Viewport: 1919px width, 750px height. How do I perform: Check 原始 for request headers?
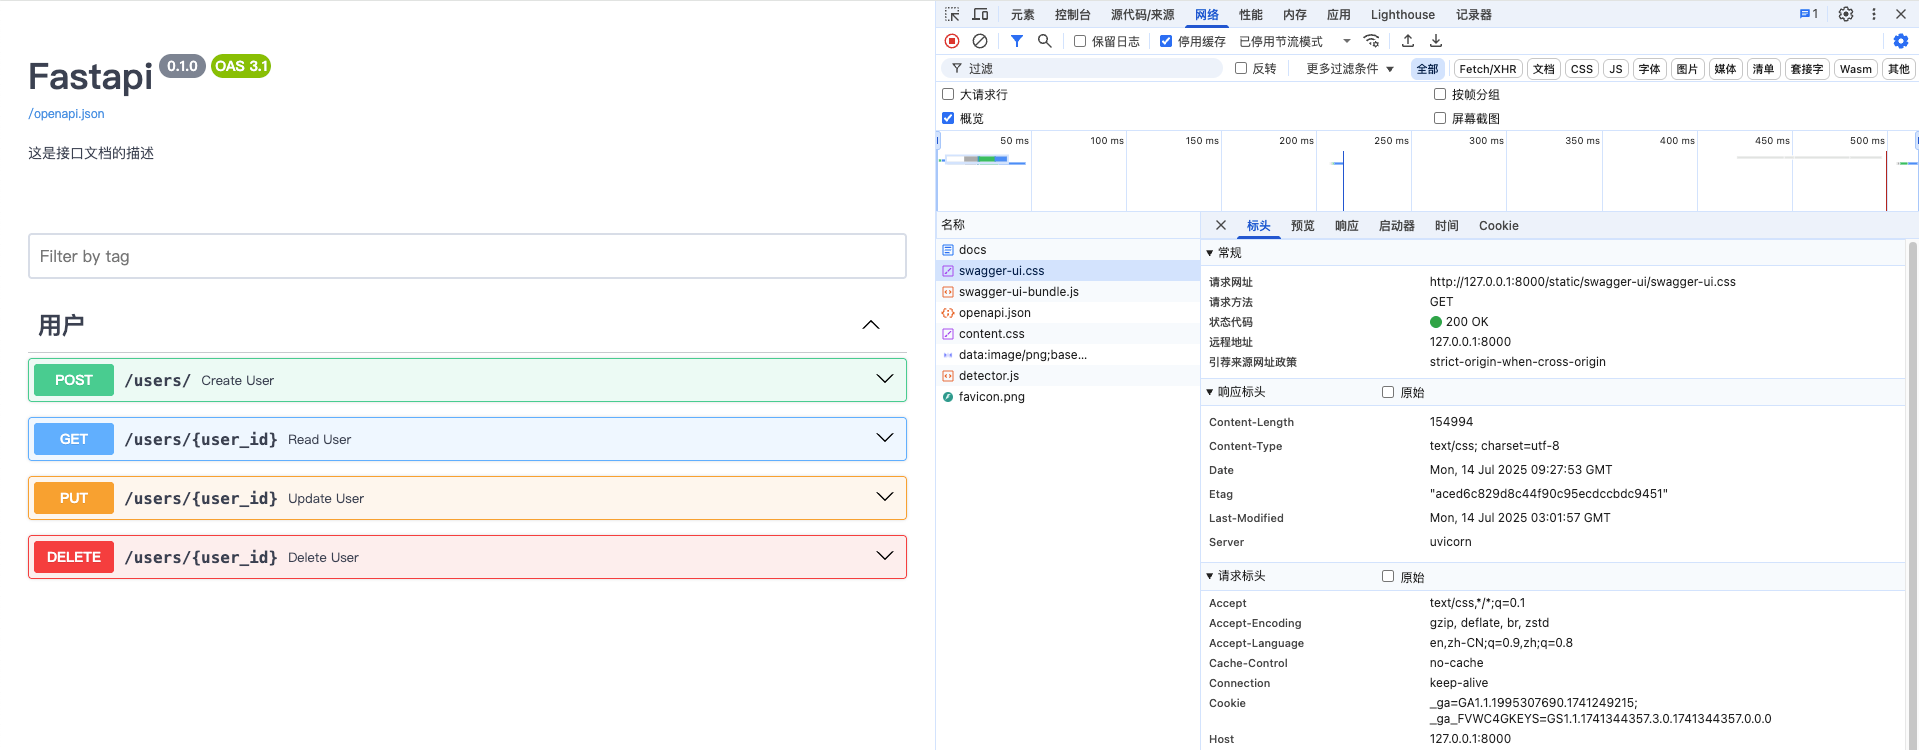[x=1388, y=576]
